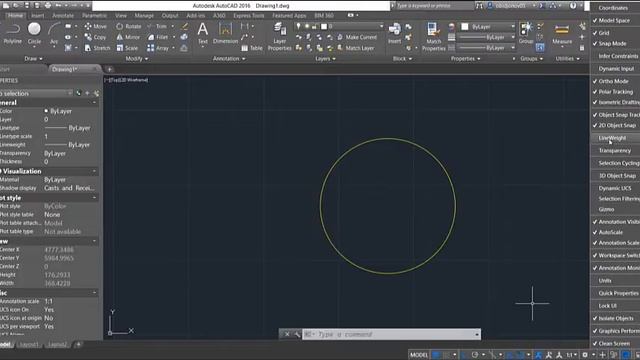Collapse the Visualization properties section
The width and height of the screenshot is (640, 360).
pos(94,171)
